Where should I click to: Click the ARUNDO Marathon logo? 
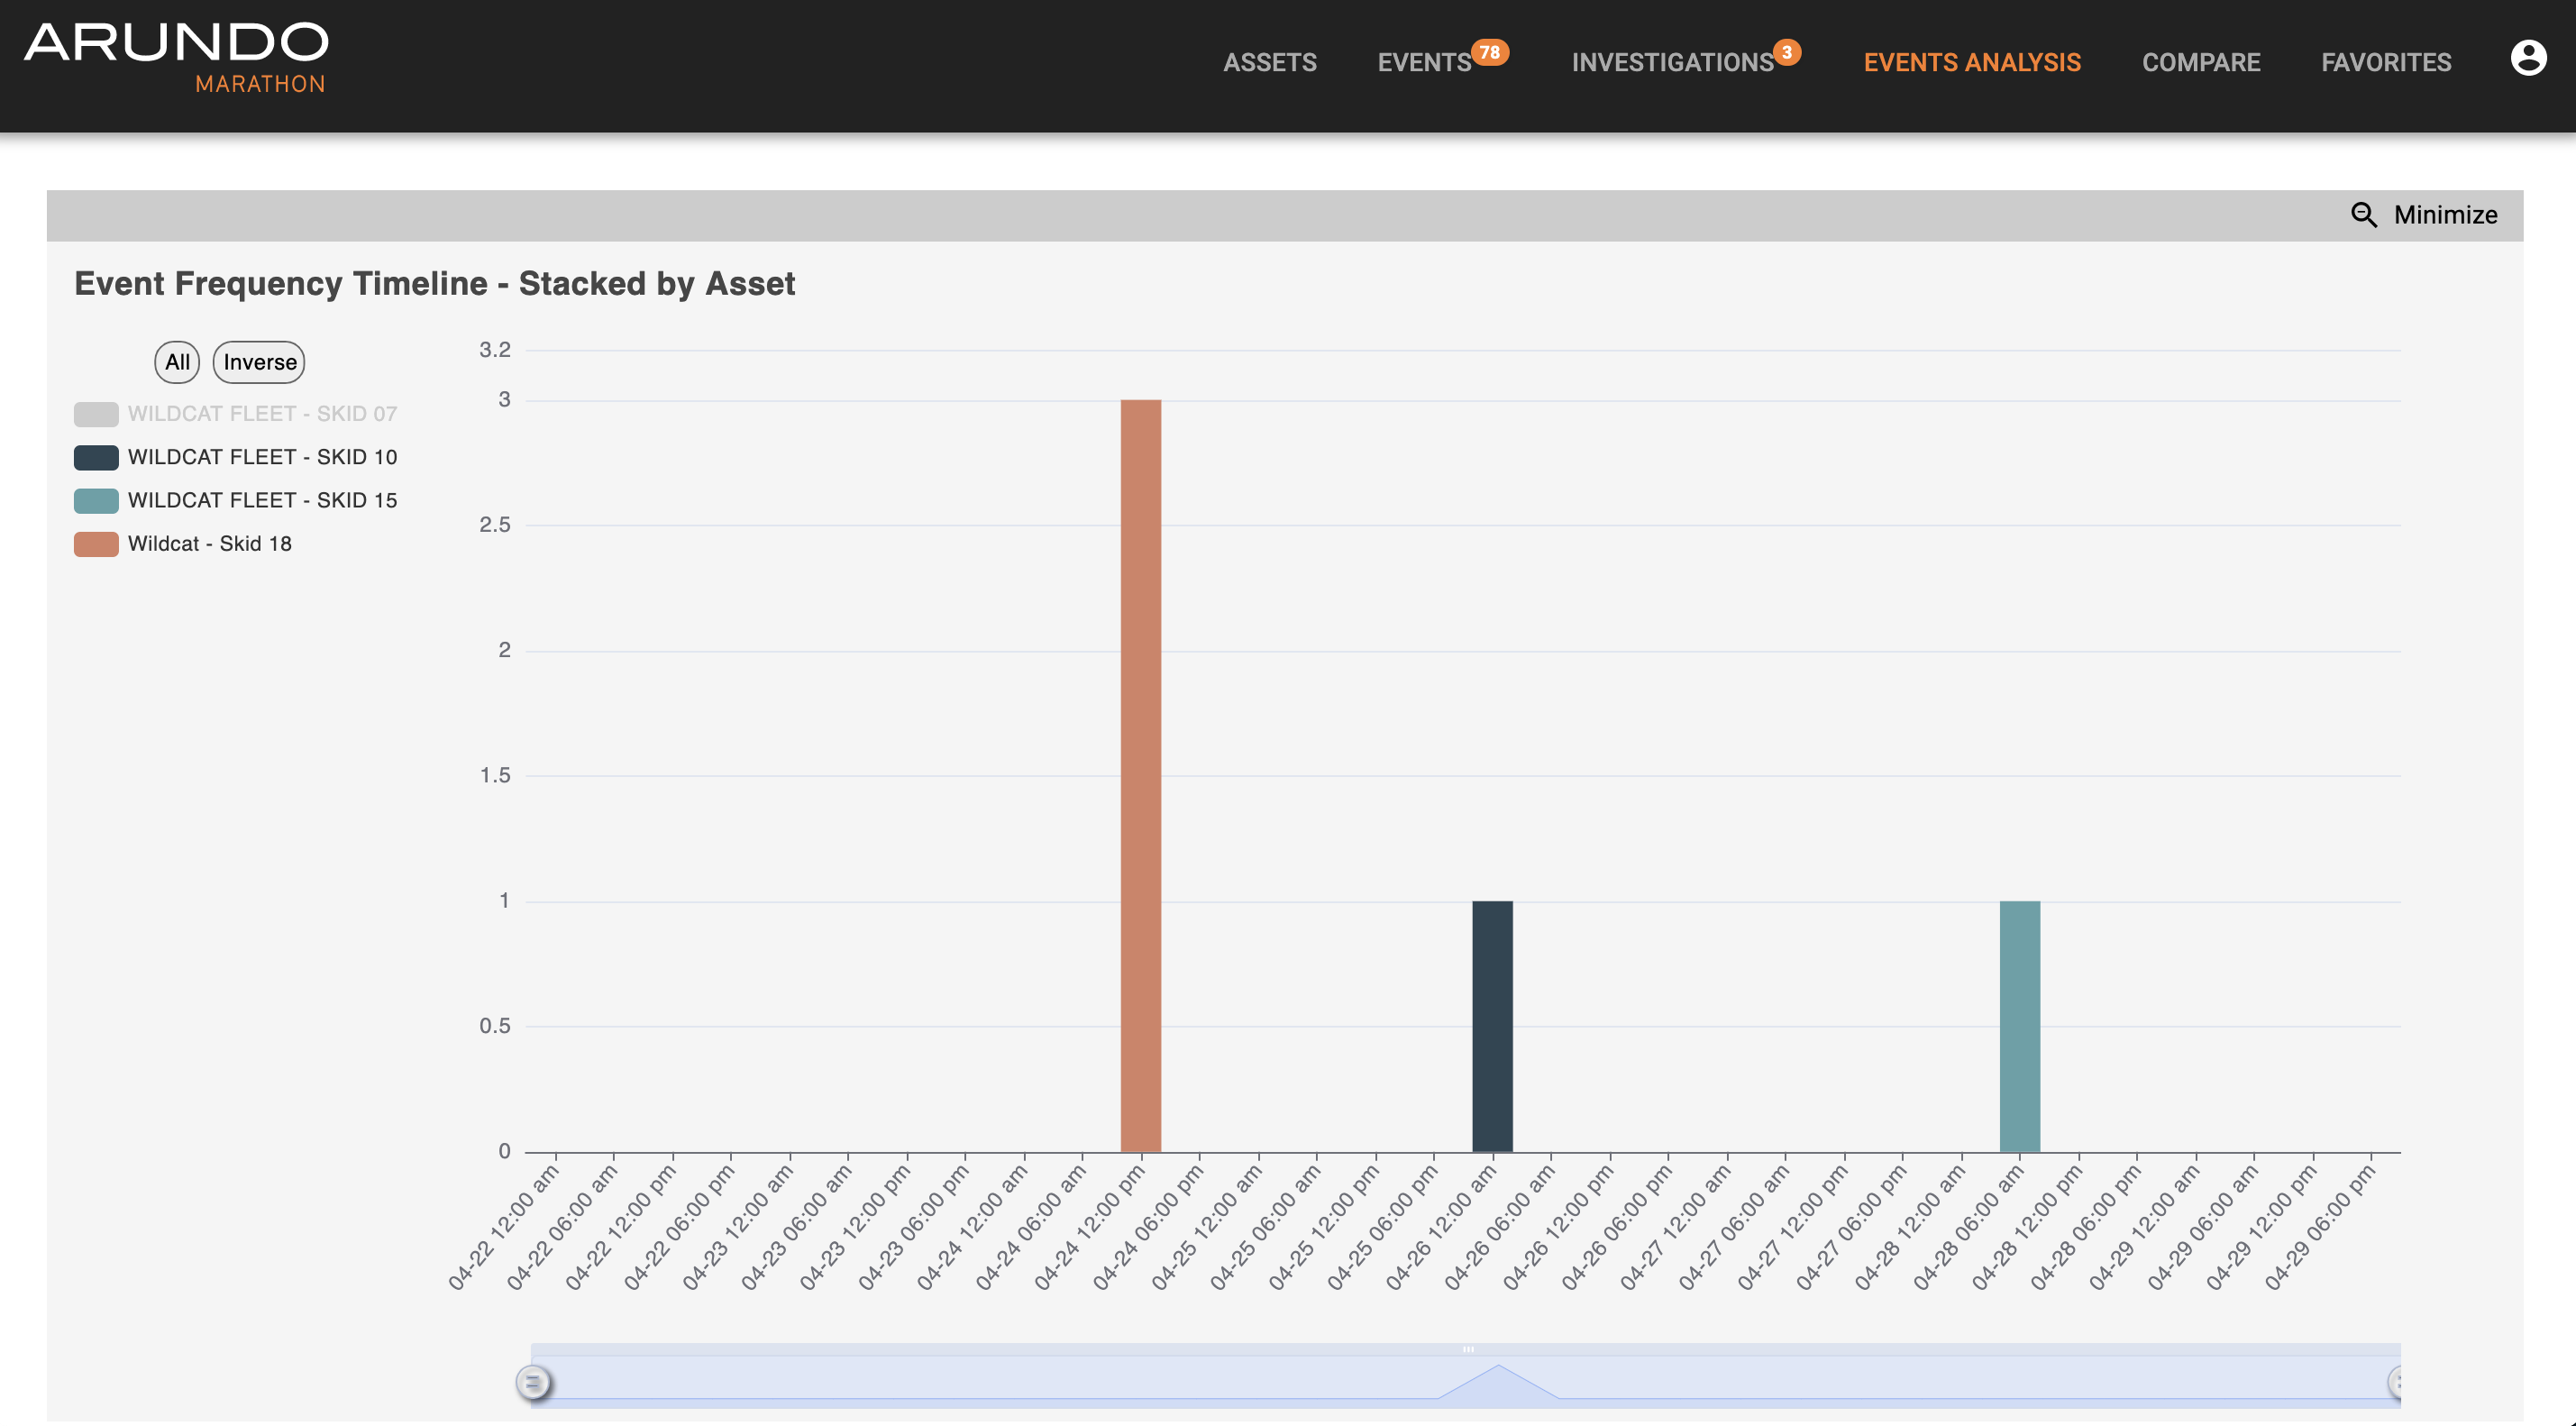pyautogui.click(x=176, y=57)
